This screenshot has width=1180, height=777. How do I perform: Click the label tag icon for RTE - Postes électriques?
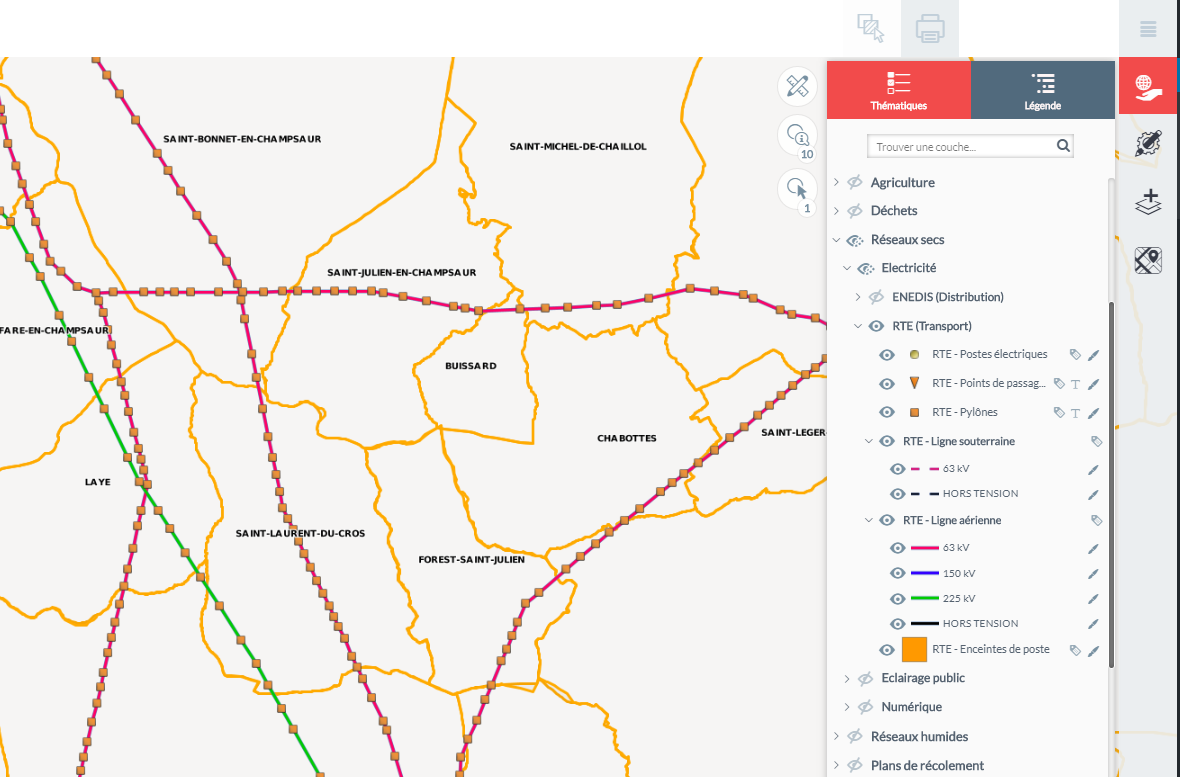1075,355
